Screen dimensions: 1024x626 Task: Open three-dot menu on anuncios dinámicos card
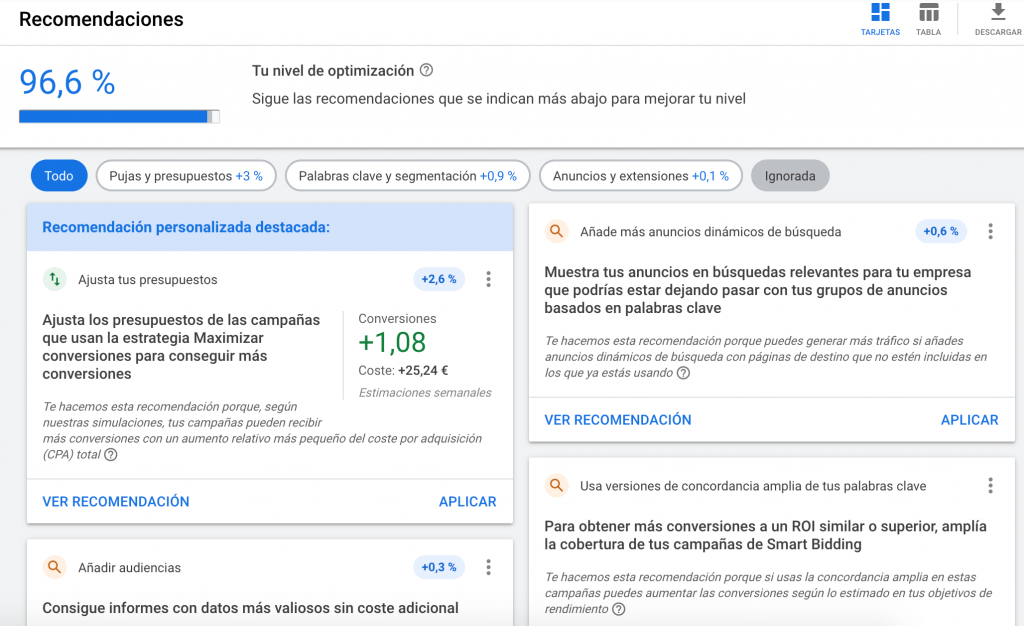pyautogui.click(x=990, y=230)
